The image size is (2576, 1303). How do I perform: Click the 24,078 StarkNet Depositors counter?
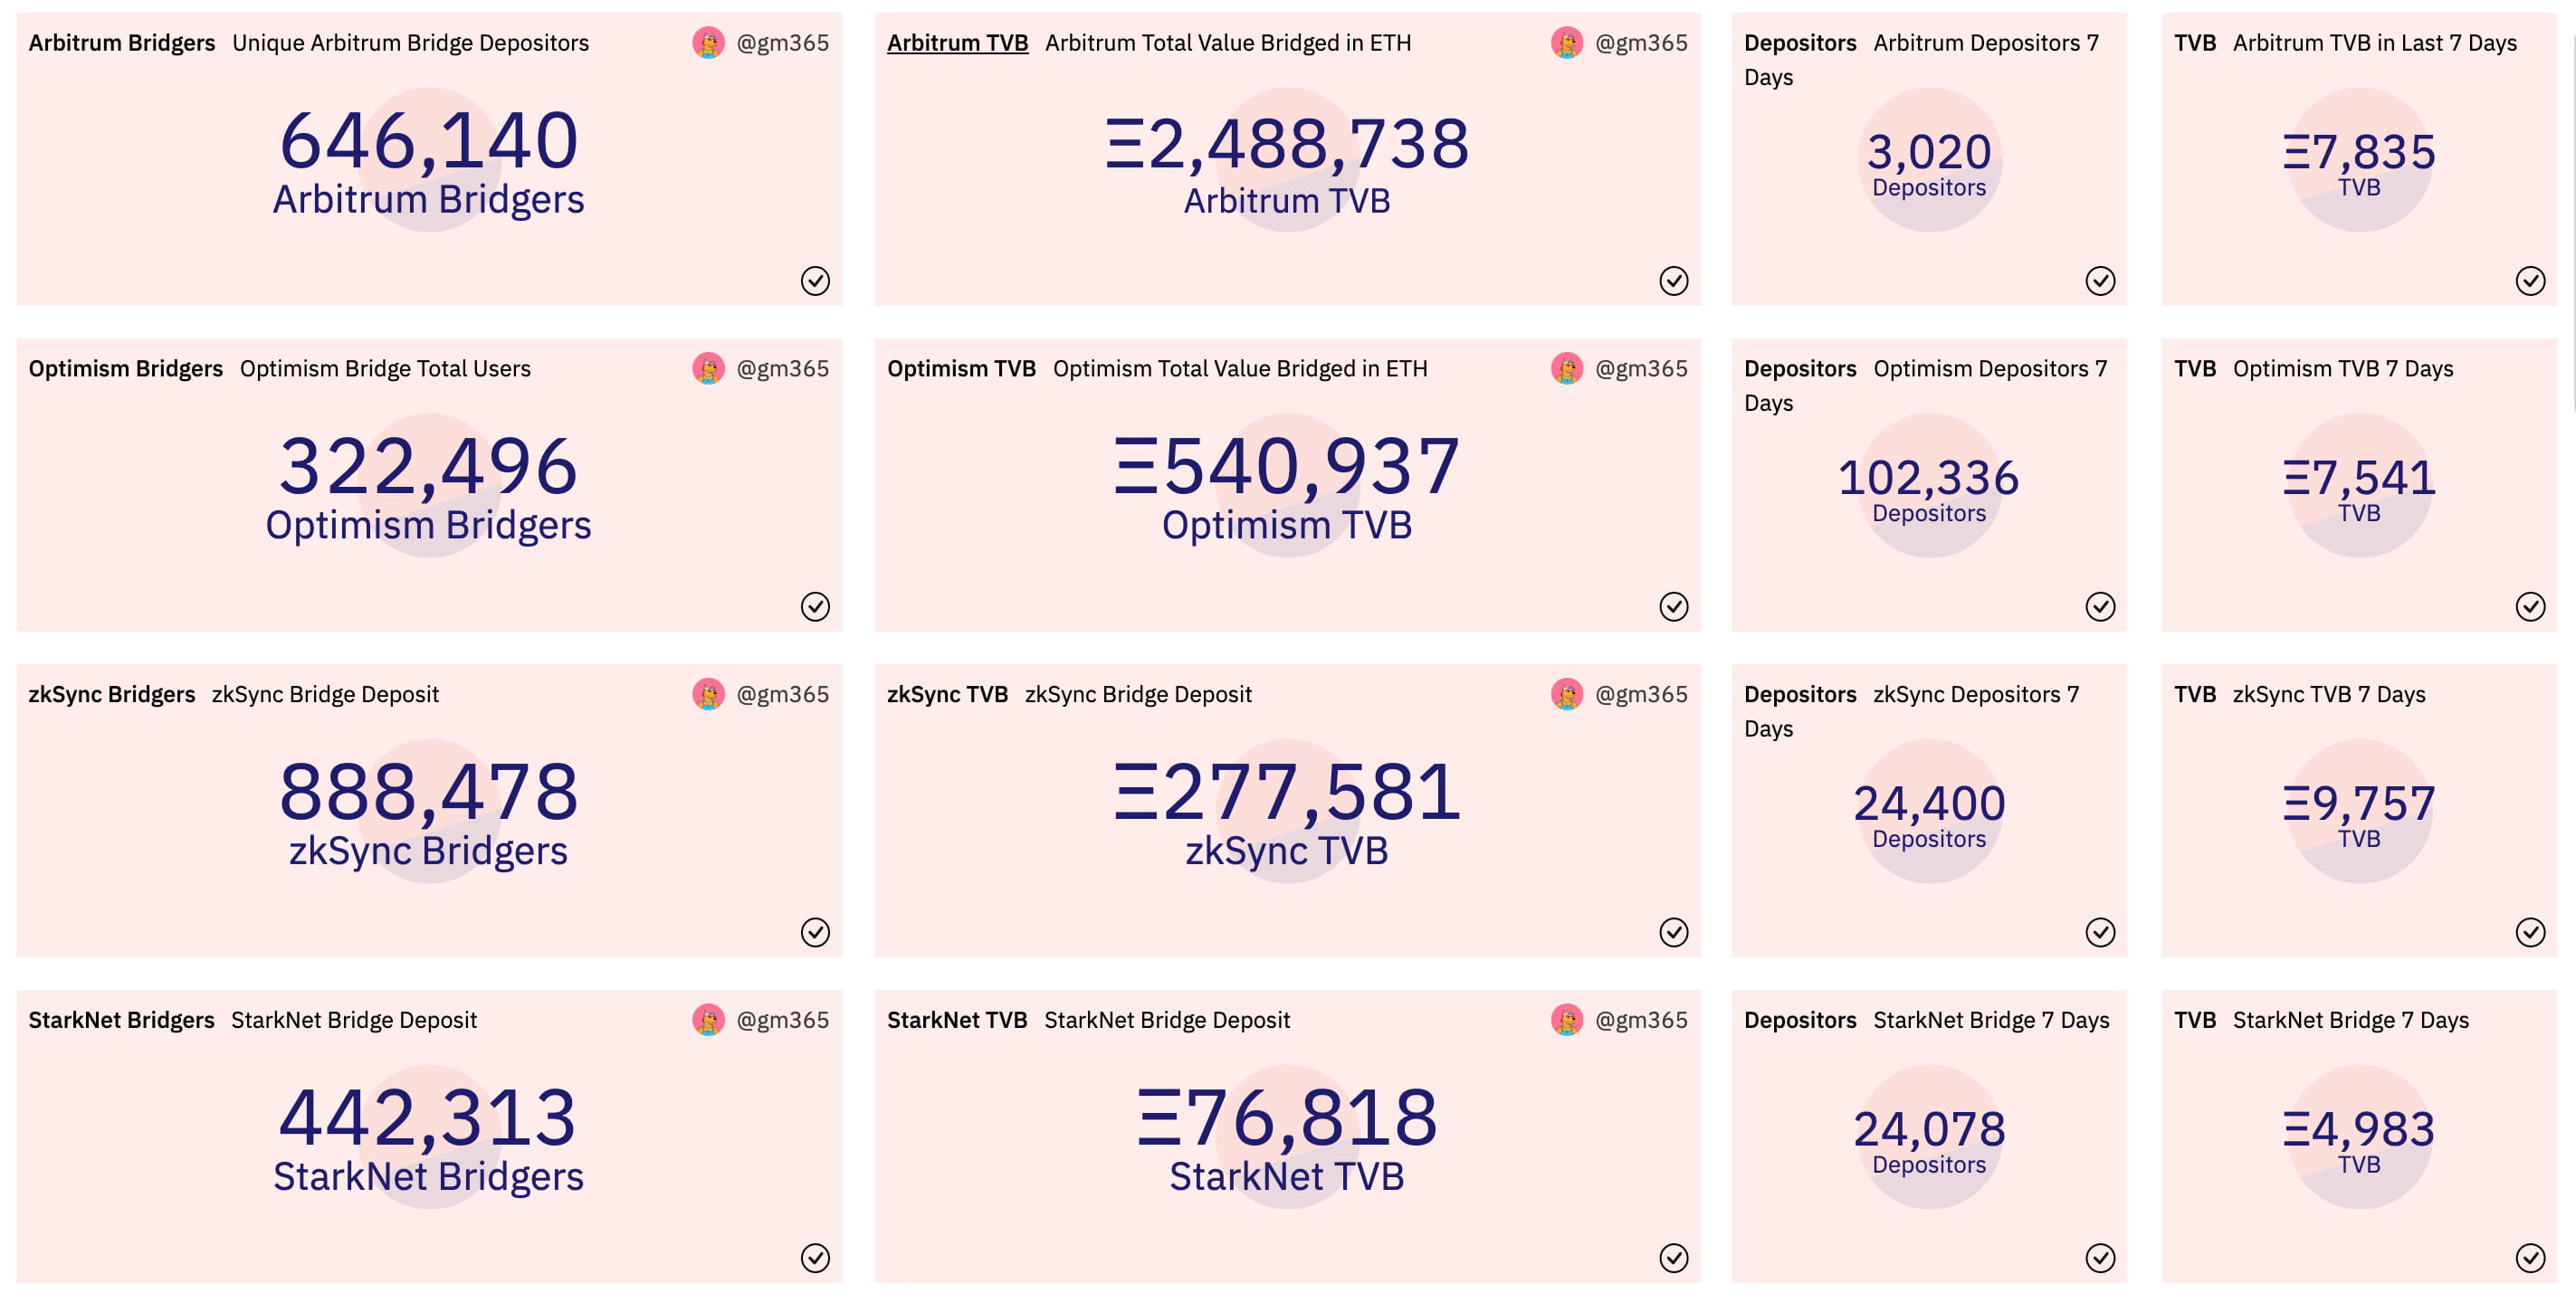[x=1929, y=1130]
